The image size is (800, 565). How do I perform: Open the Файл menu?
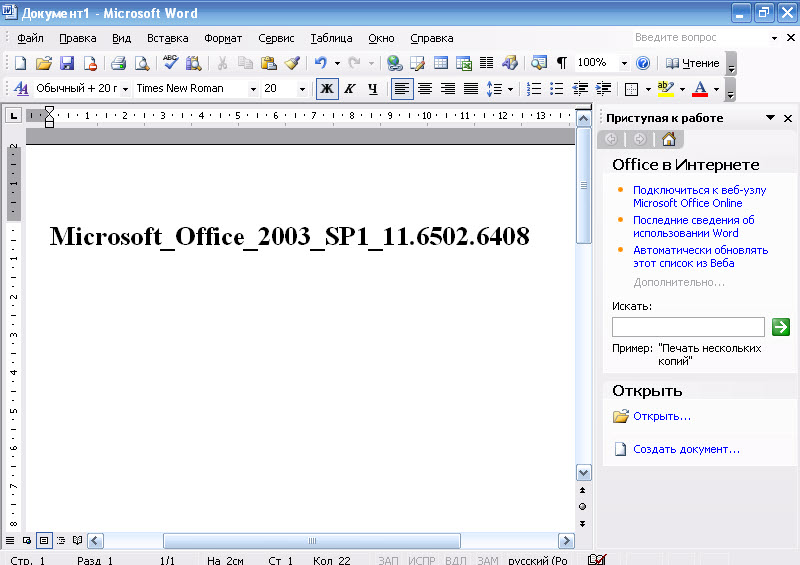[30, 38]
